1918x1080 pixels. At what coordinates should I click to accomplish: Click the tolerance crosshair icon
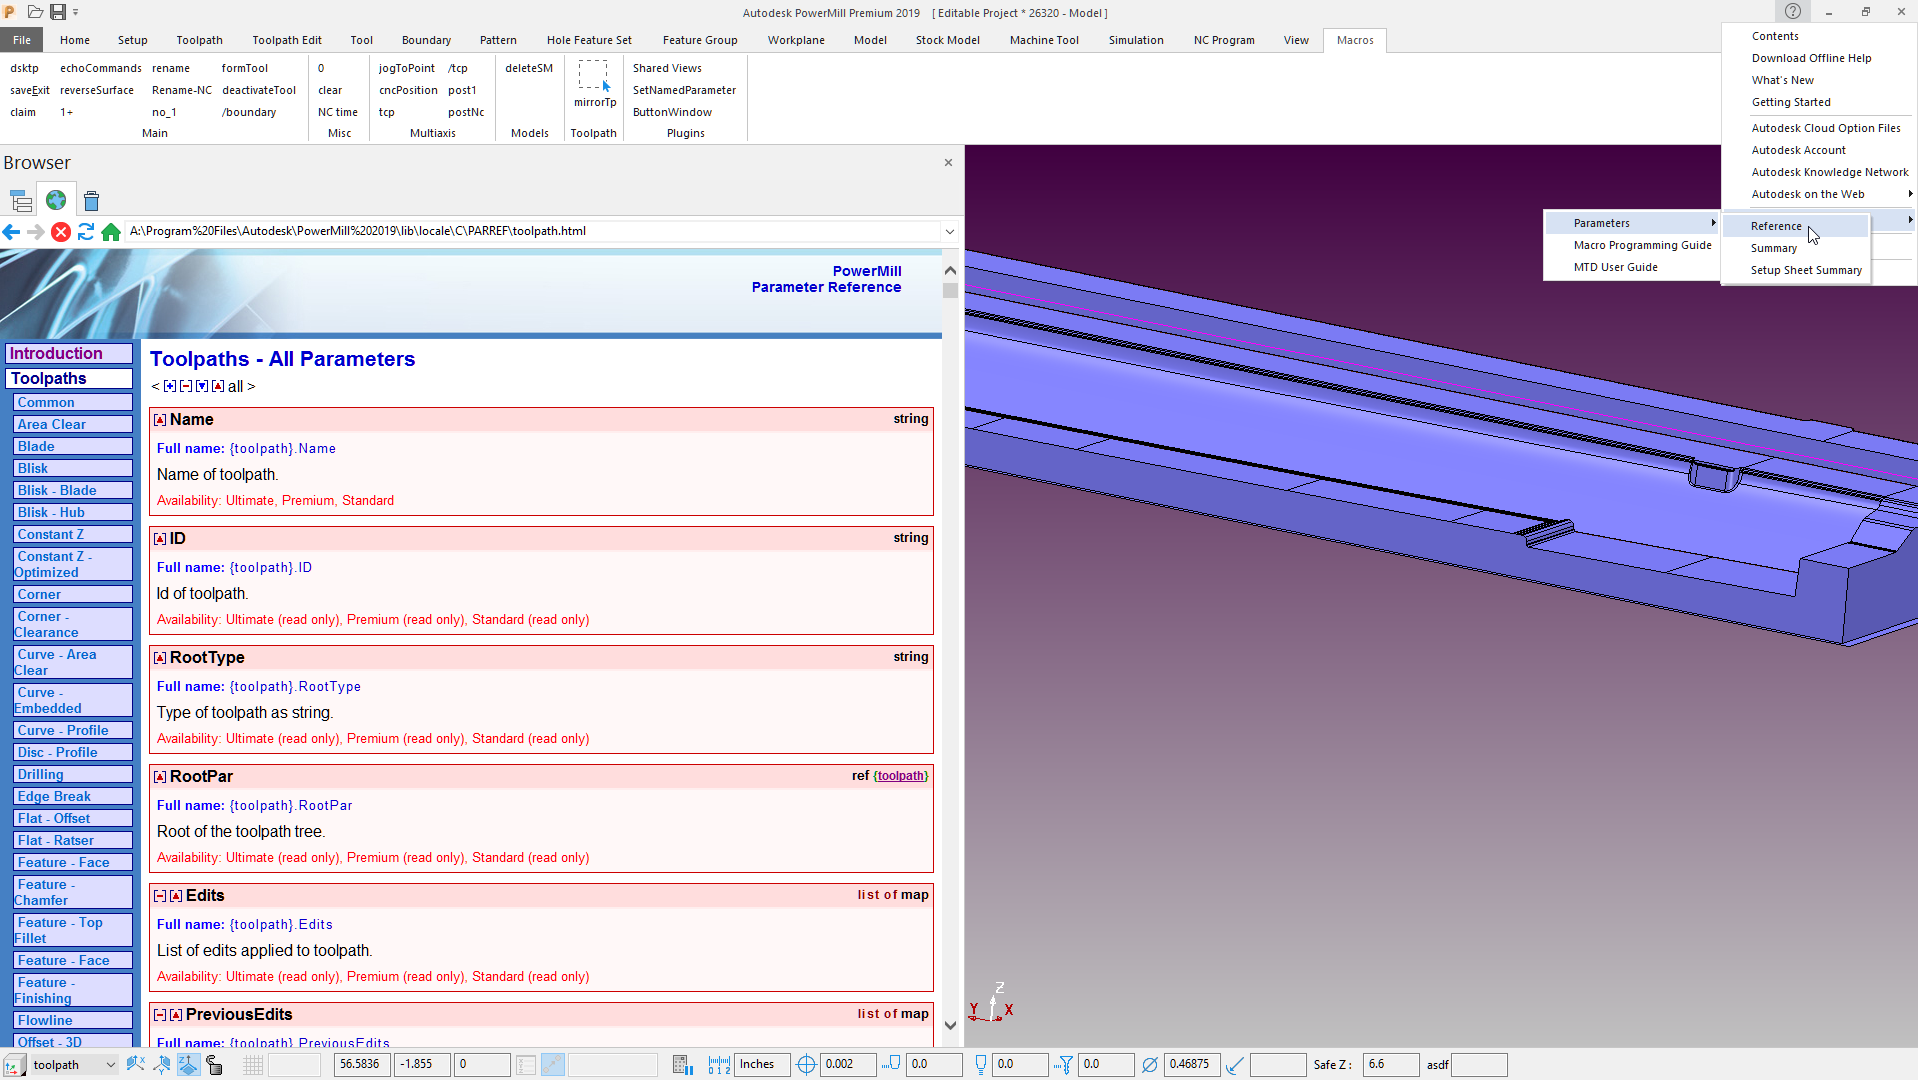[806, 1065]
